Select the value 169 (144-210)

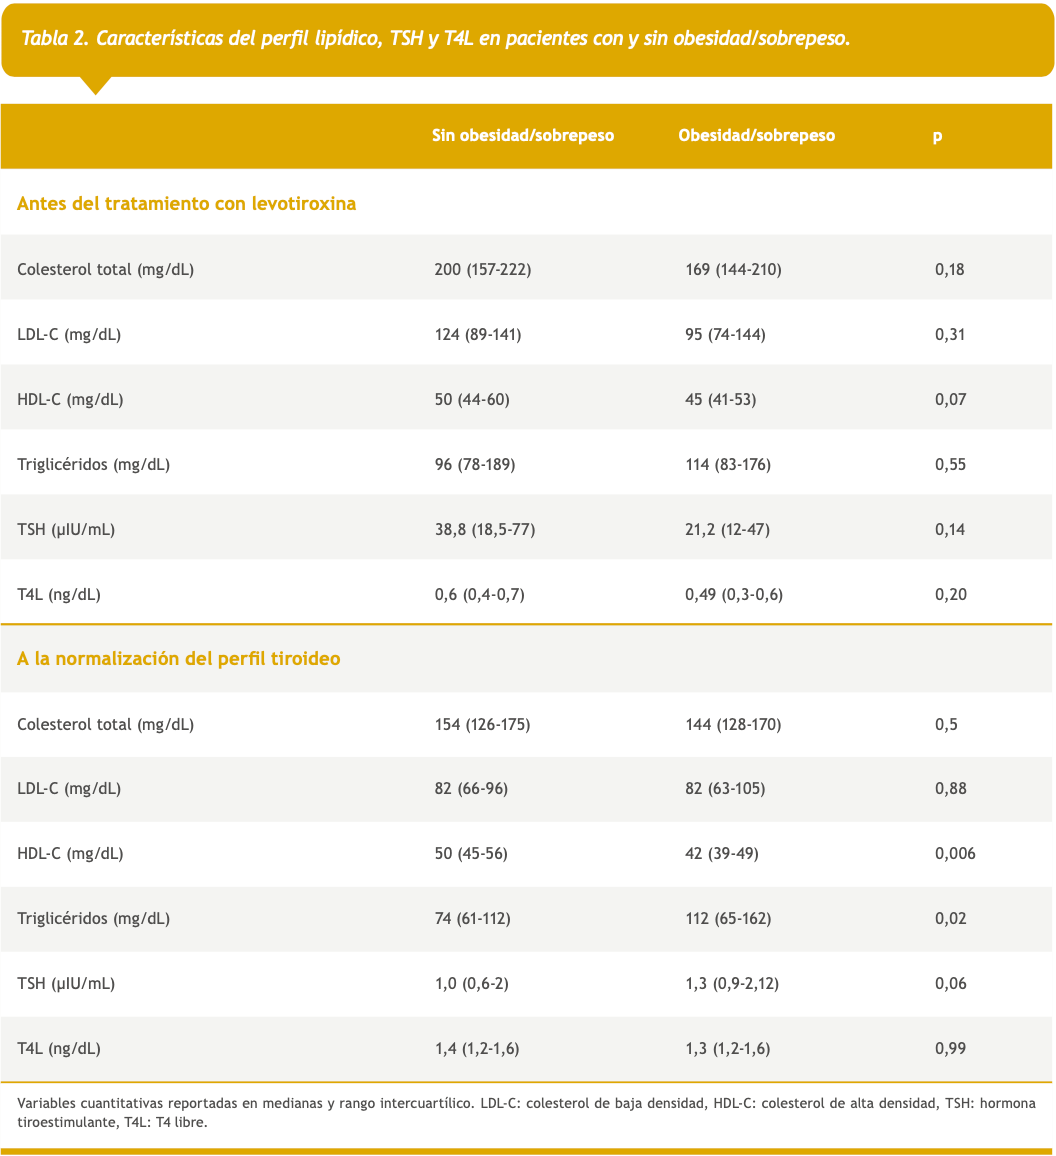pyautogui.click(x=733, y=269)
